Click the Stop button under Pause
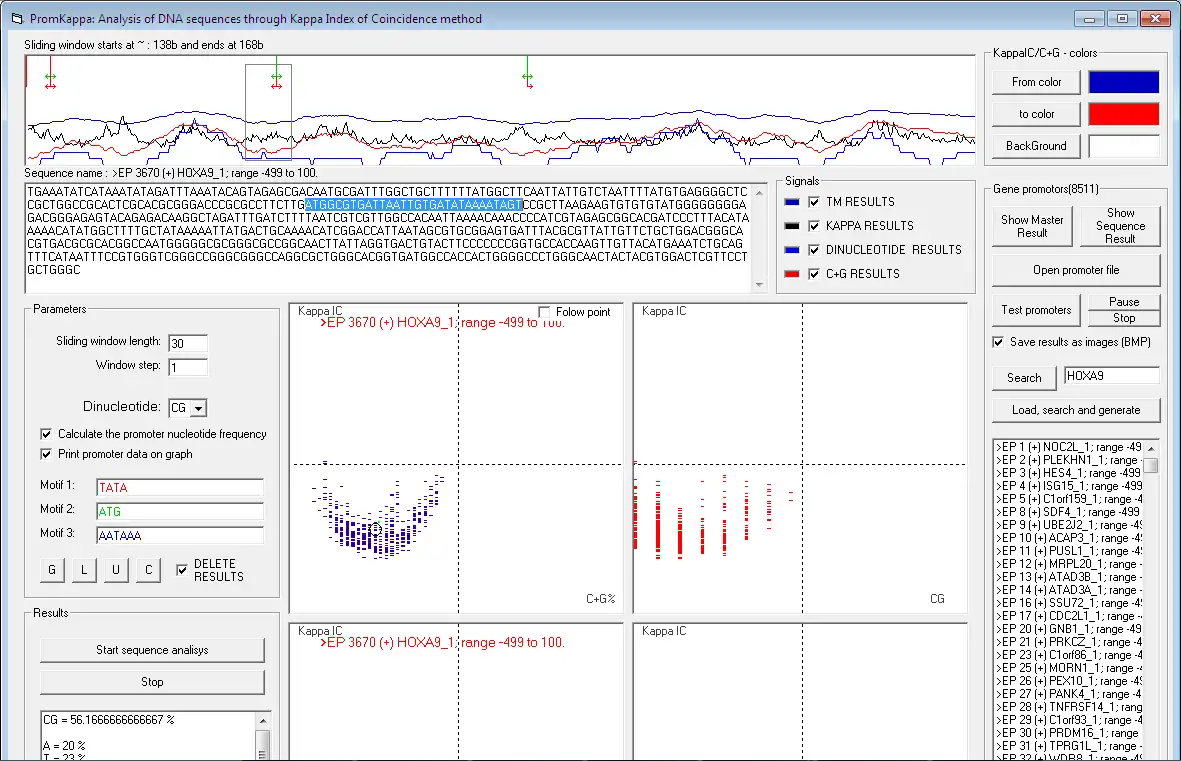 (1124, 318)
